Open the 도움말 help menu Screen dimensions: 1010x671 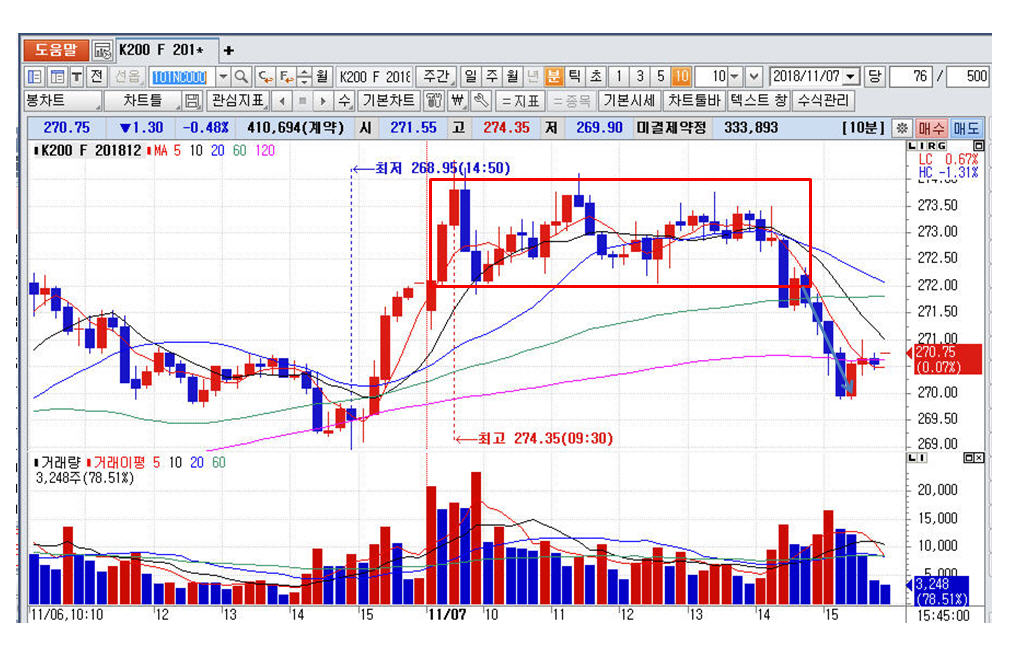coord(56,50)
